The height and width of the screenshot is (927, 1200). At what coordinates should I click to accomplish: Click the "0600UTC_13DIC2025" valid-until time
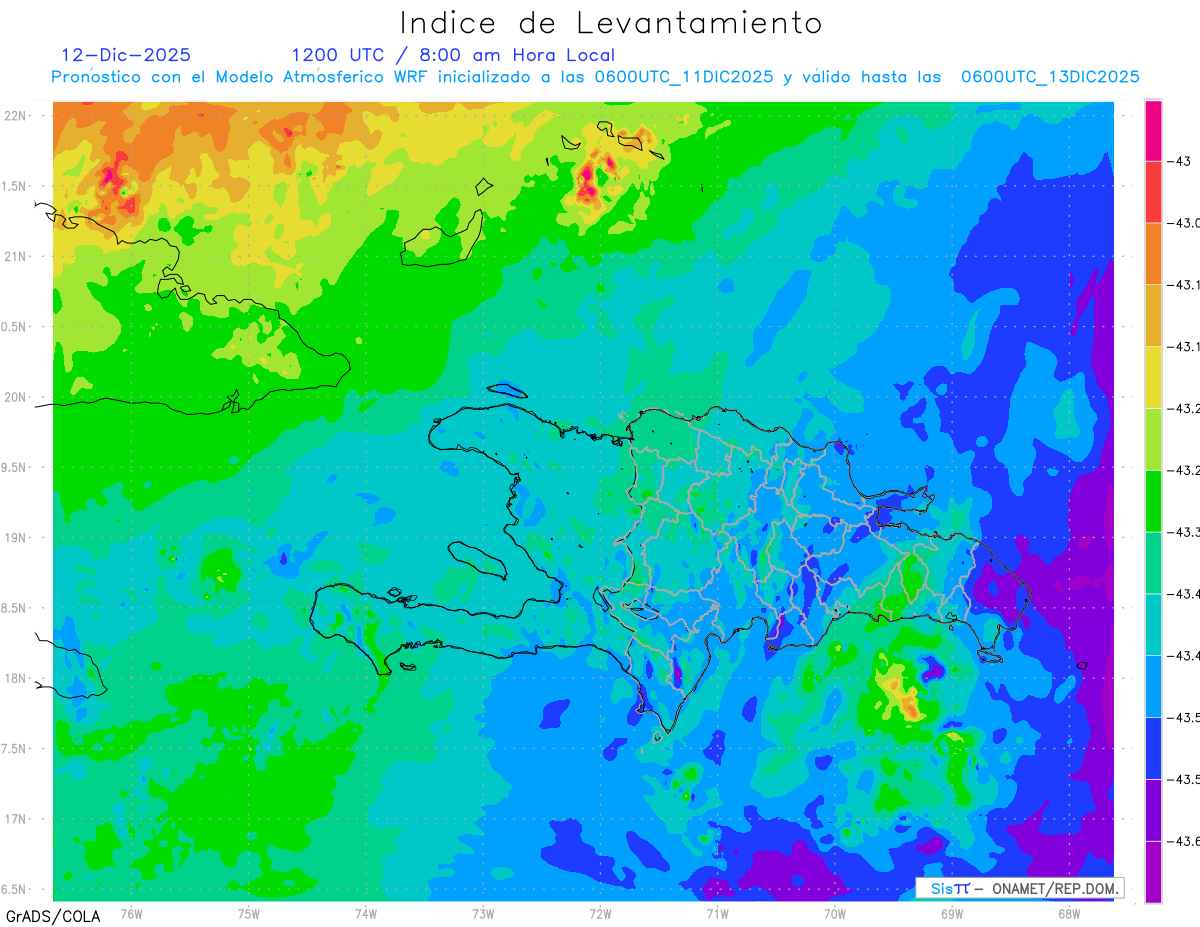click(1050, 77)
